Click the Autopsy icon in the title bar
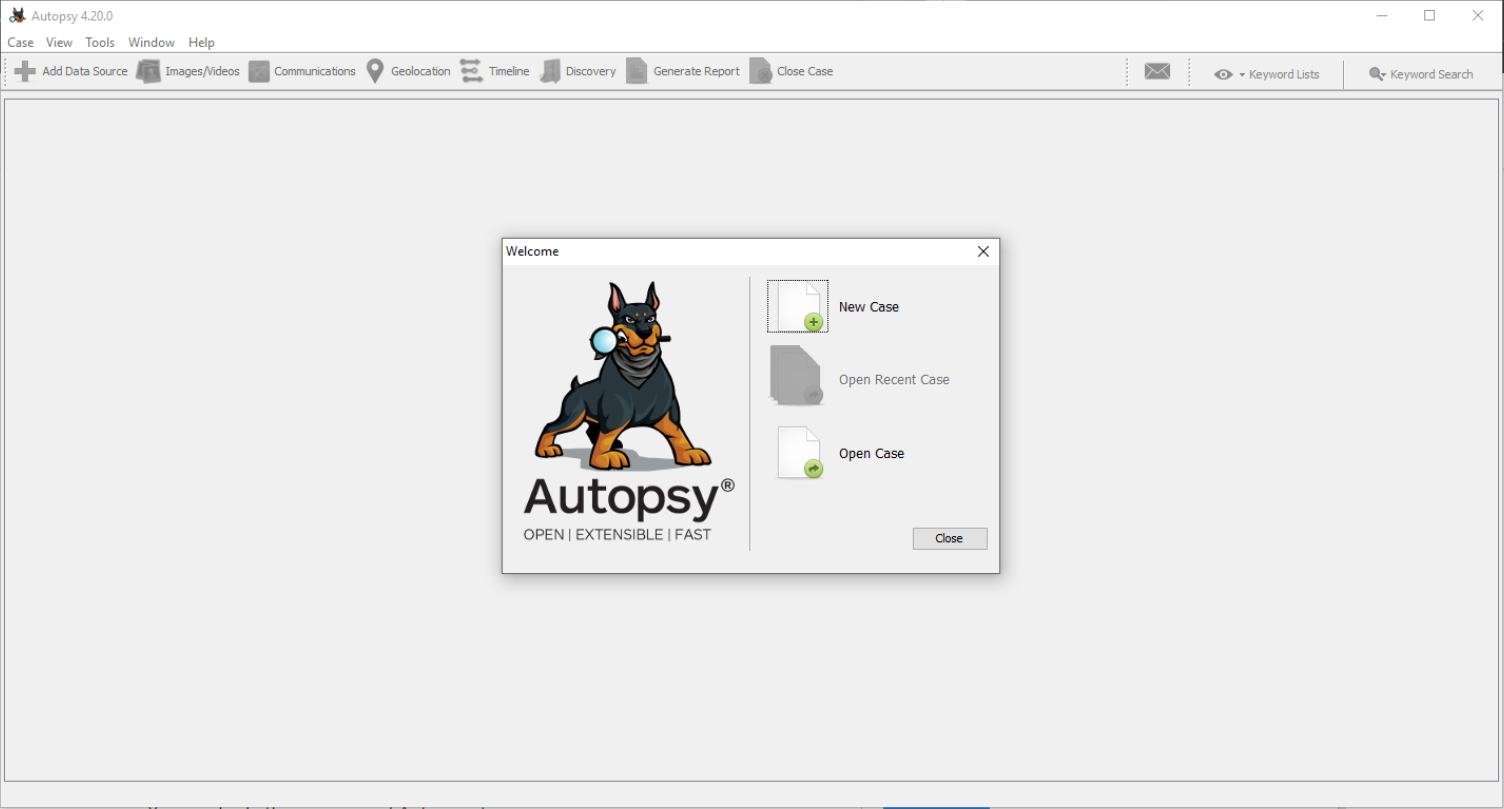Viewport: 1504px width, 809px height. tap(17, 15)
